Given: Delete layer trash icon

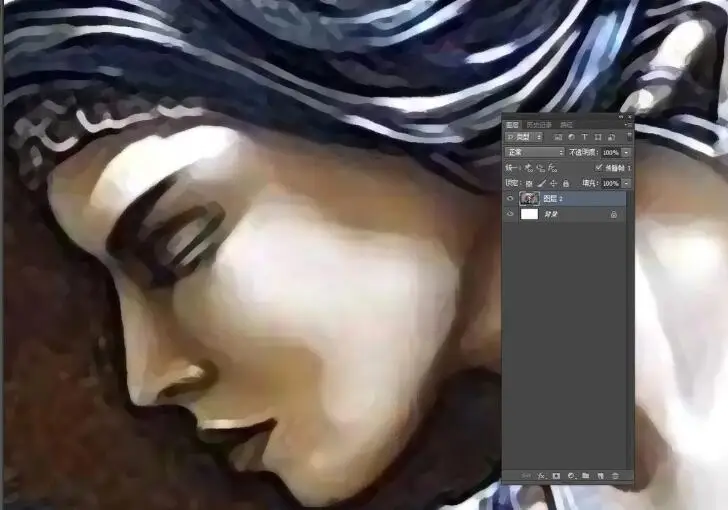Looking at the screenshot, I should click(615, 476).
